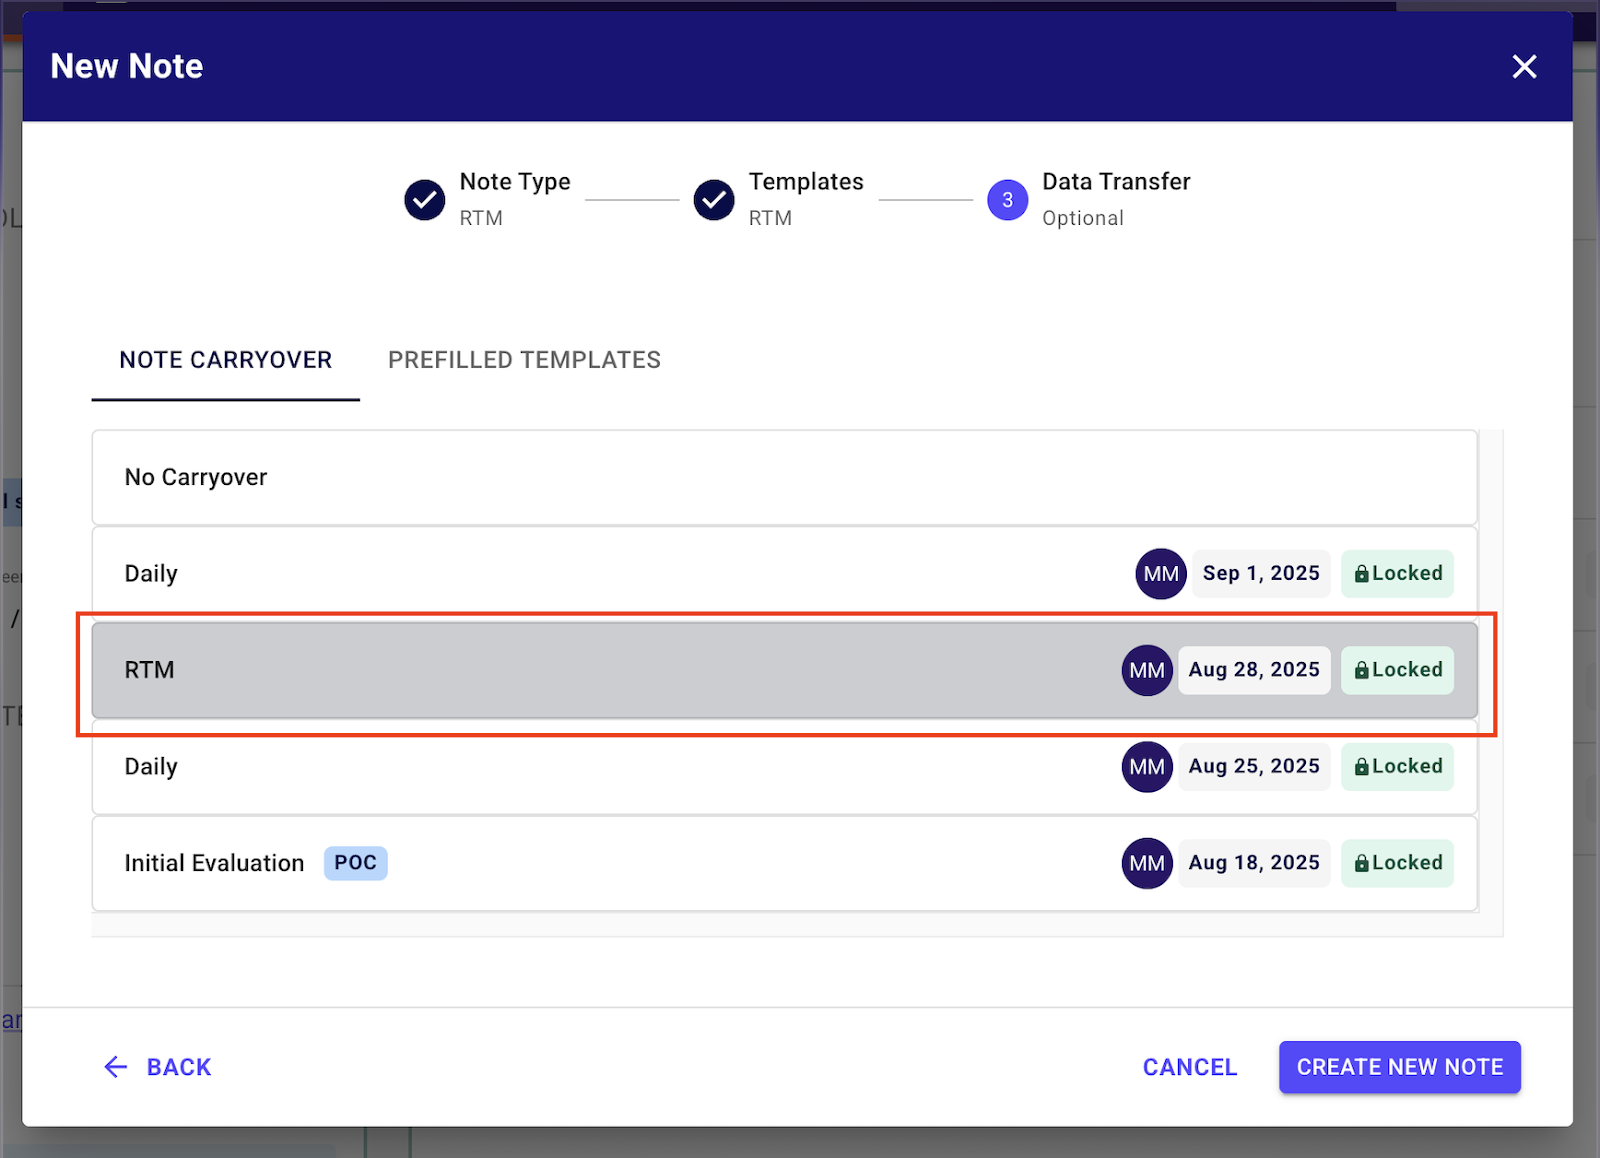Click the Locked badge on Sep 1 row

click(x=1397, y=574)
